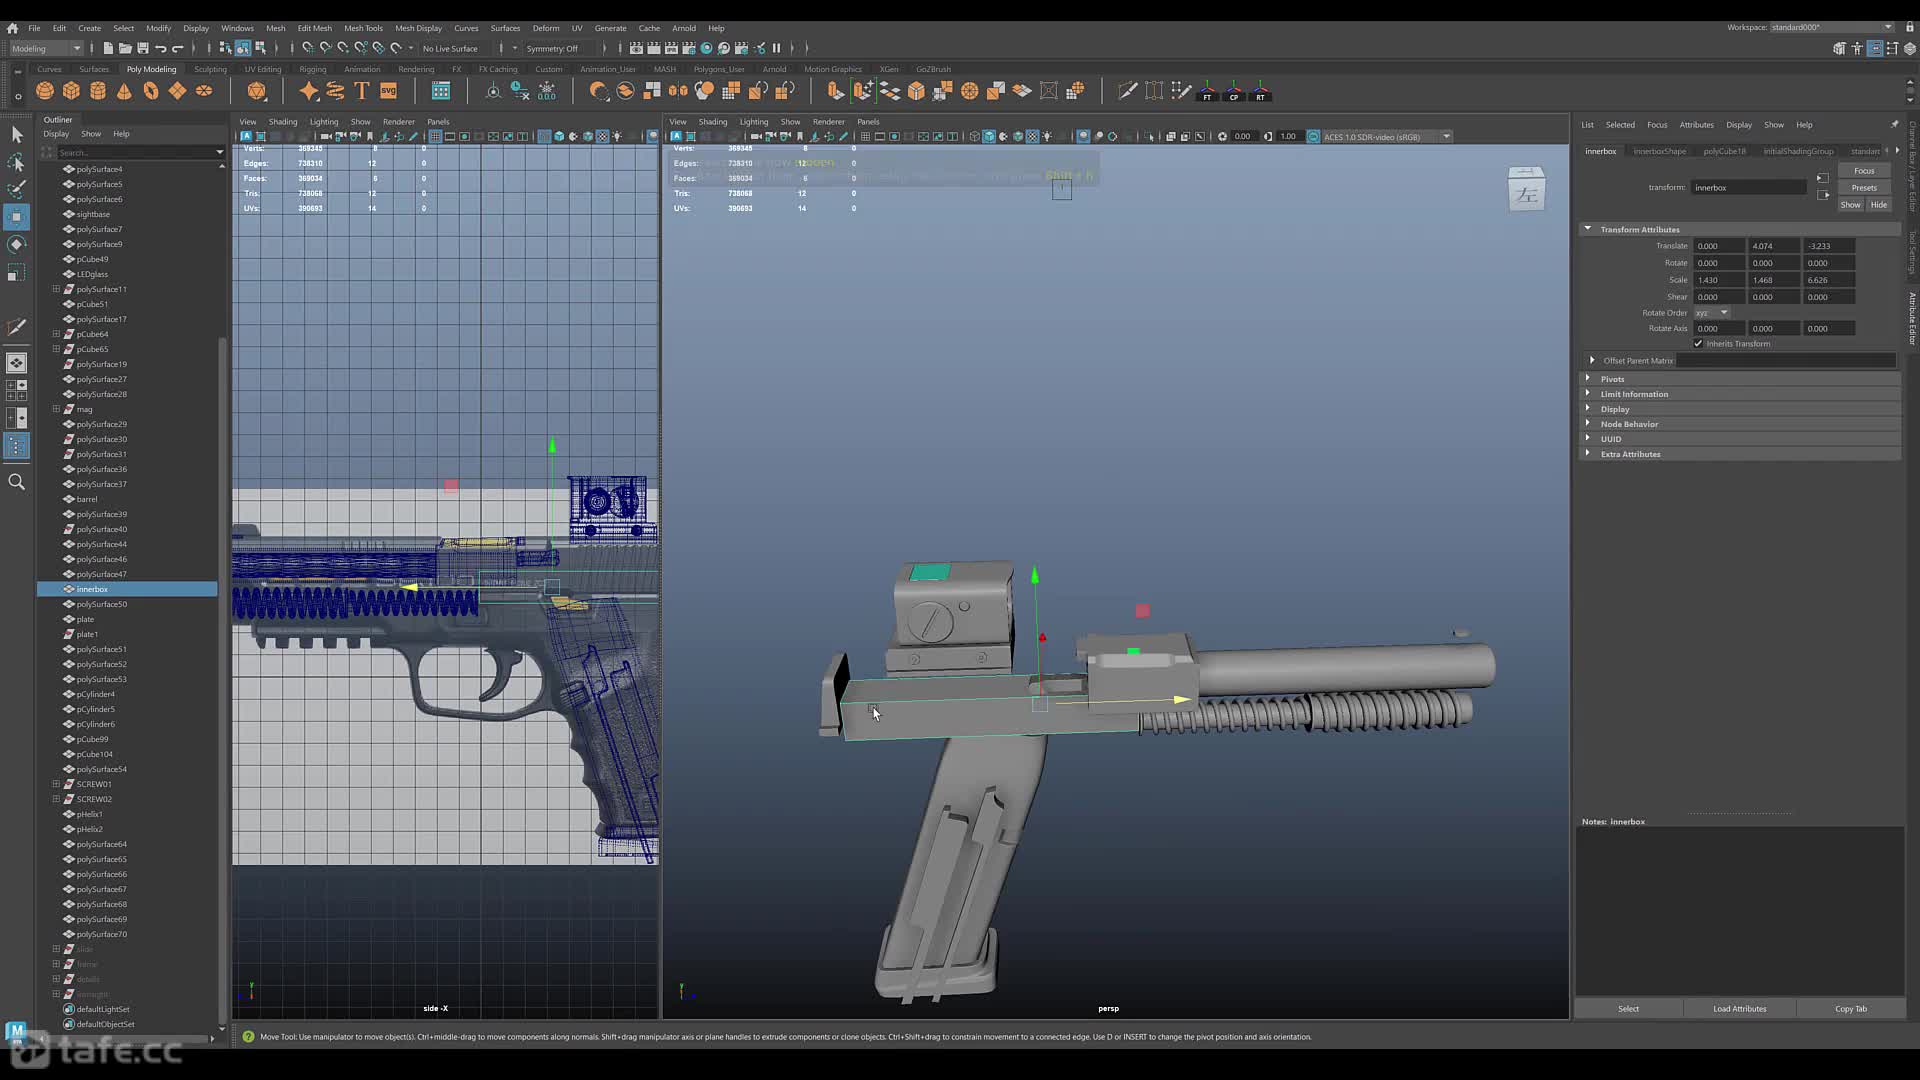Open the Mesh Tools menu
1920x1080 pixels.
coord(363,28)
